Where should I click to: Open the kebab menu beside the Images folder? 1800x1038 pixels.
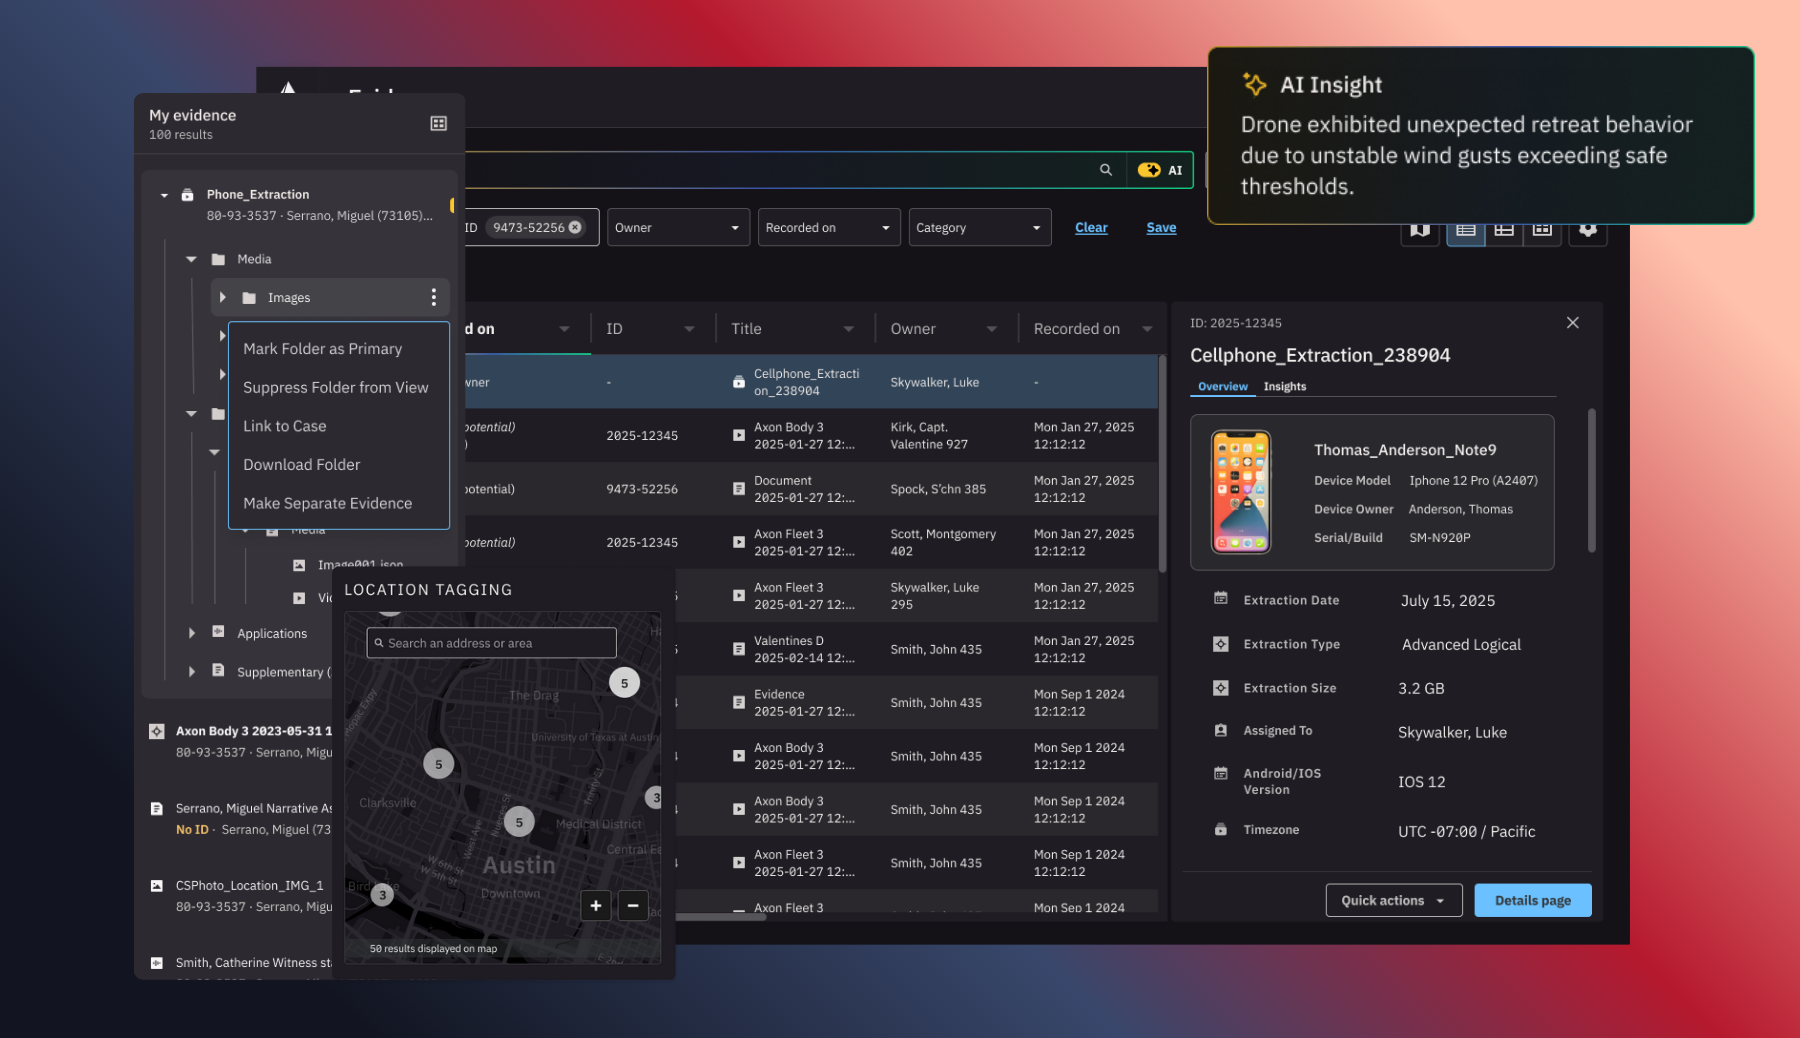click(x=433, y=297)
